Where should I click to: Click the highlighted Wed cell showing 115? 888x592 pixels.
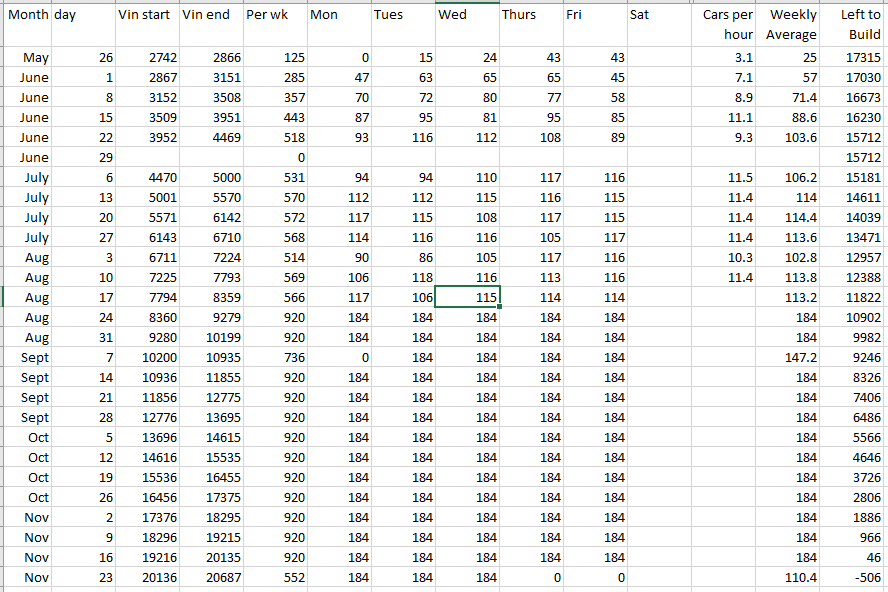coord(468,297)
